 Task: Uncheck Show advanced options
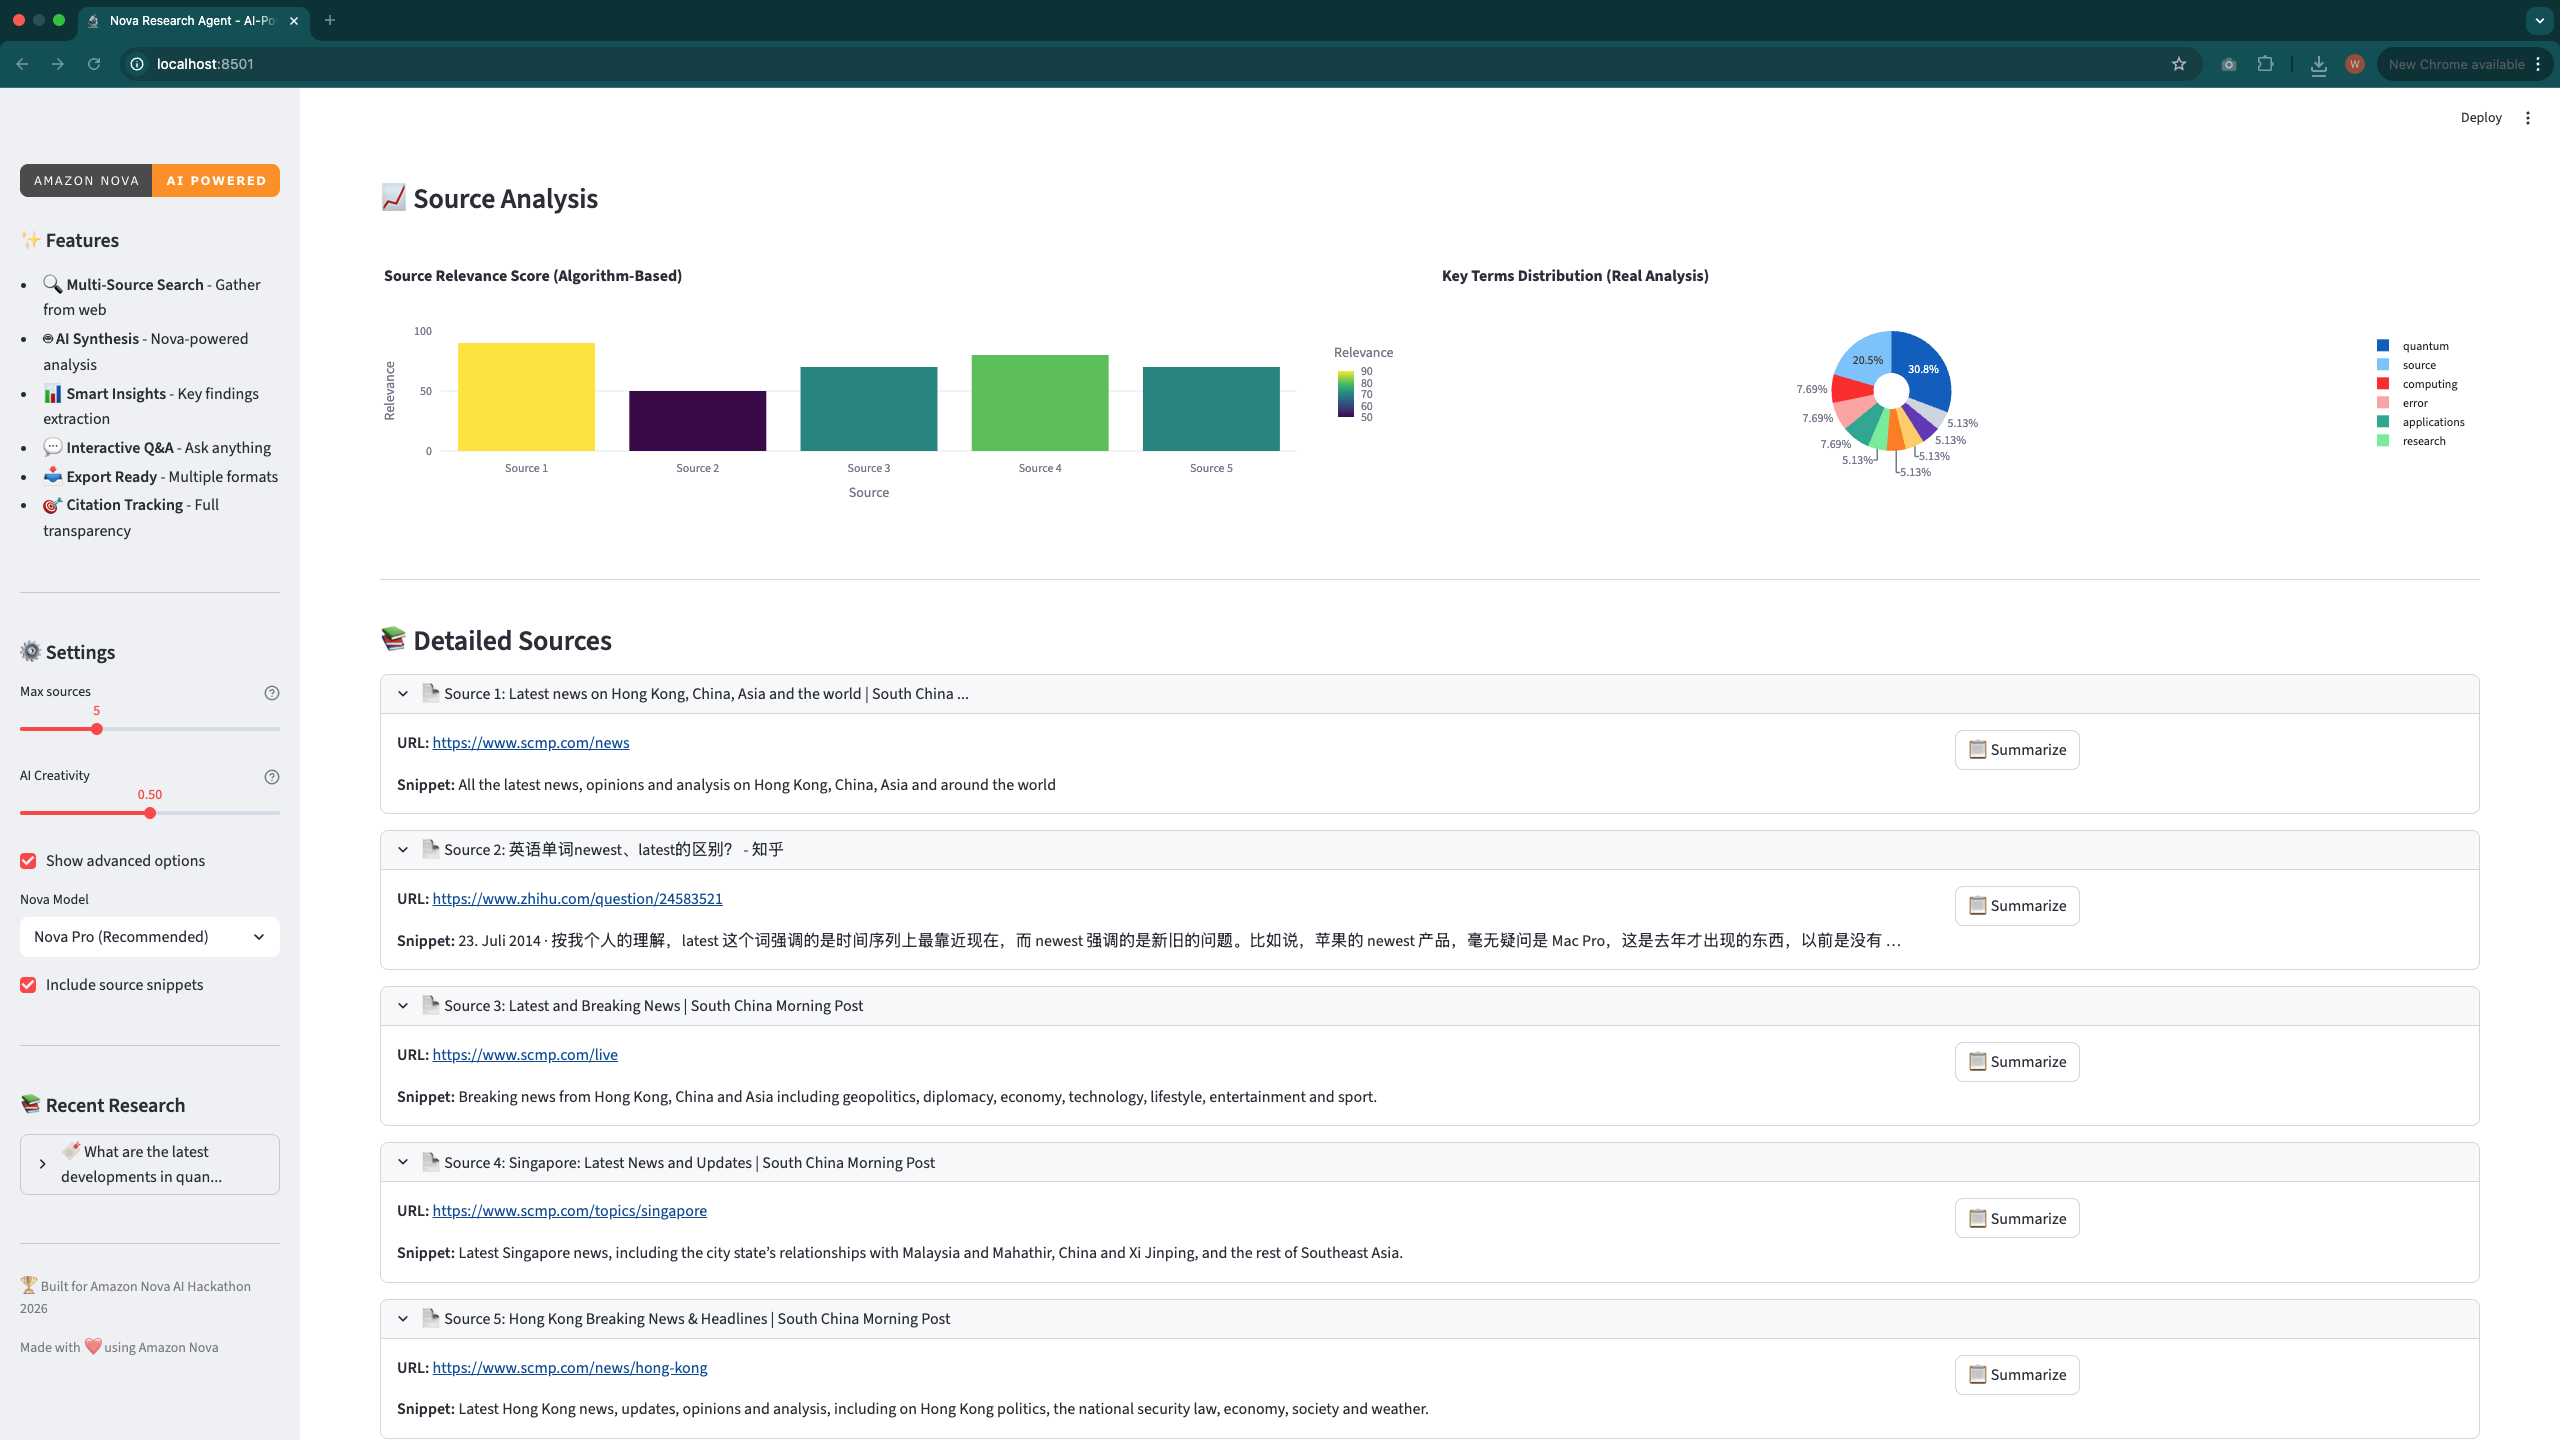(28, 861)
